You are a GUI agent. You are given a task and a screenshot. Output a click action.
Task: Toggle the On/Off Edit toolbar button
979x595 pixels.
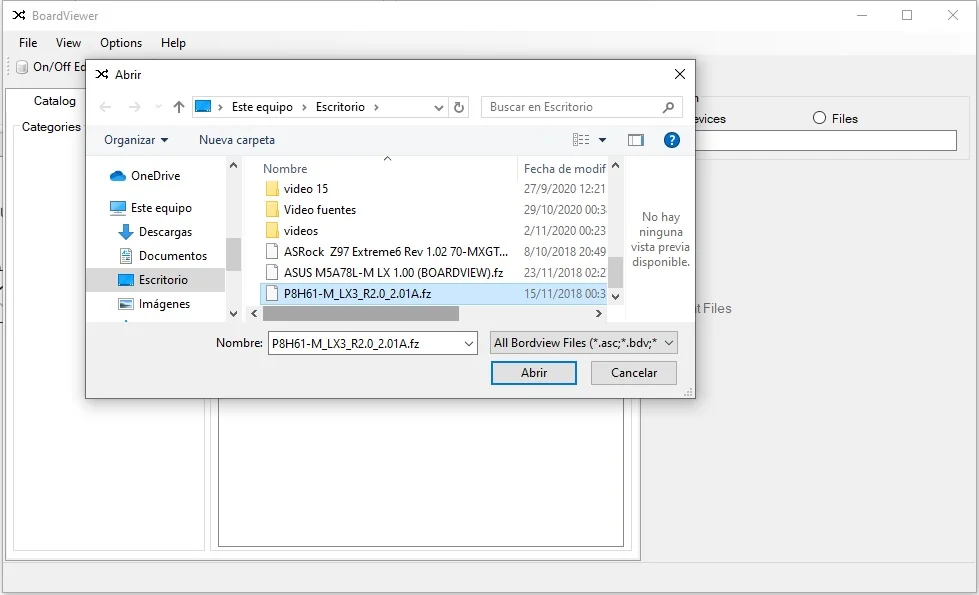point(50,67)
